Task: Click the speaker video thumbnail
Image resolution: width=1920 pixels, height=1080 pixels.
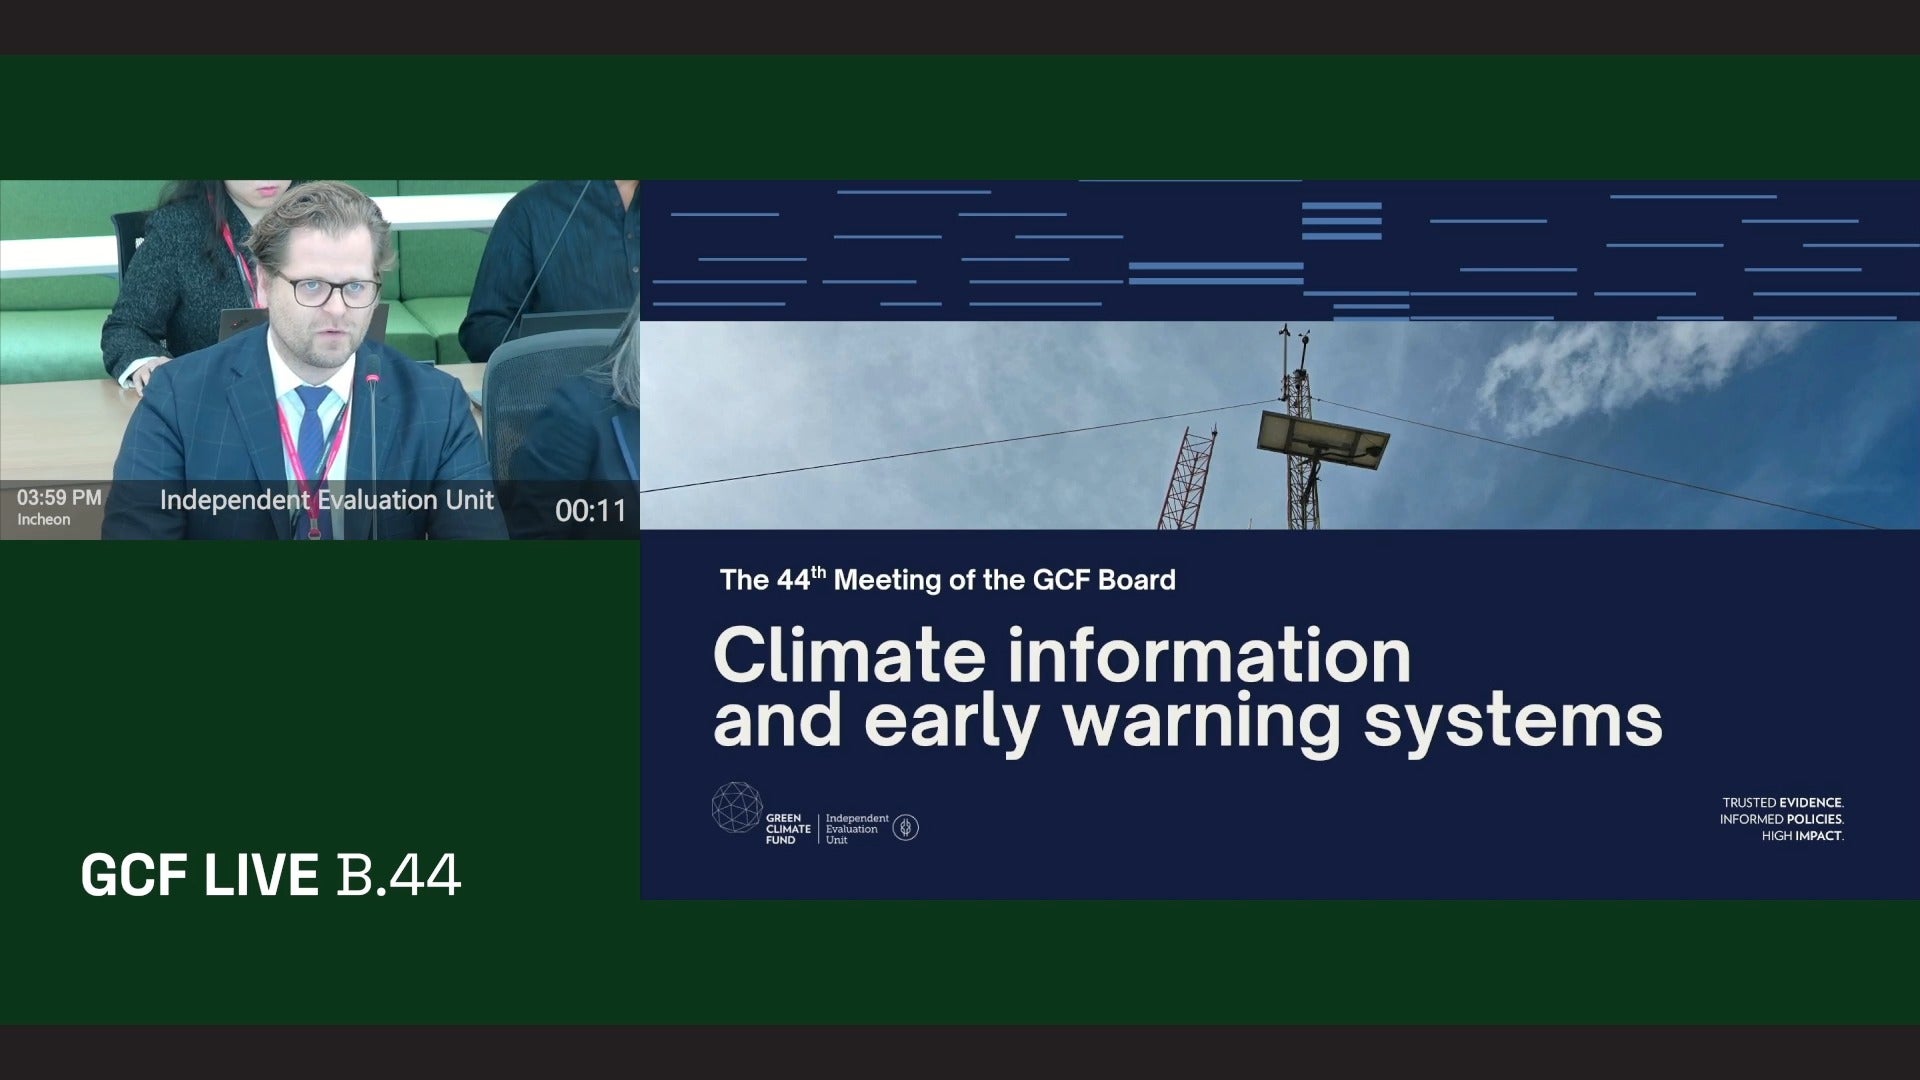Action: coord(320,360)
